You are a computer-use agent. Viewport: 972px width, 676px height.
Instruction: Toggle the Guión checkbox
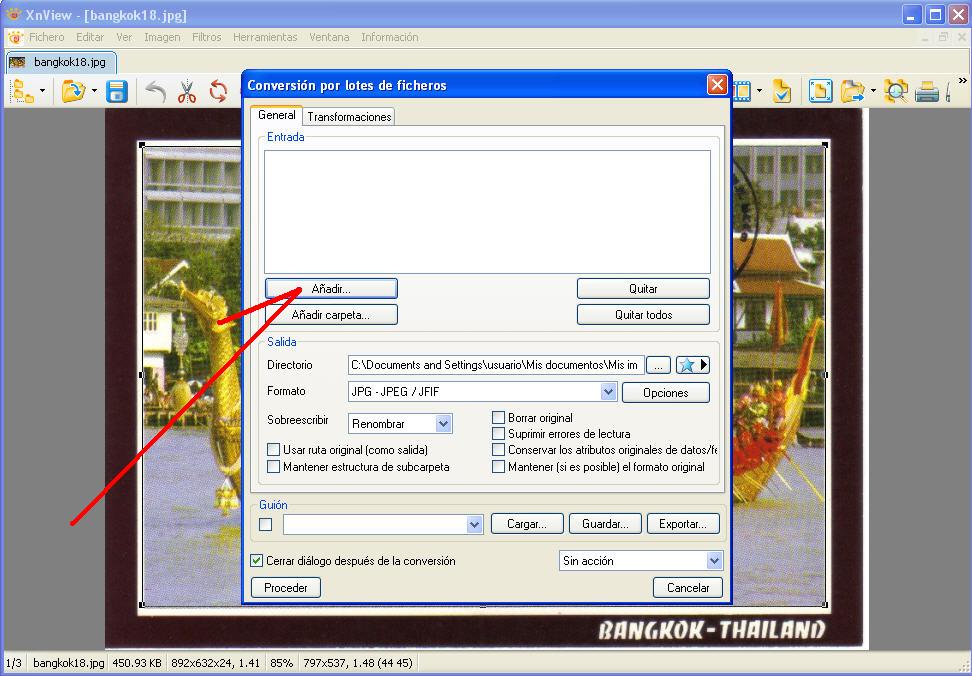tap(266, 524)
